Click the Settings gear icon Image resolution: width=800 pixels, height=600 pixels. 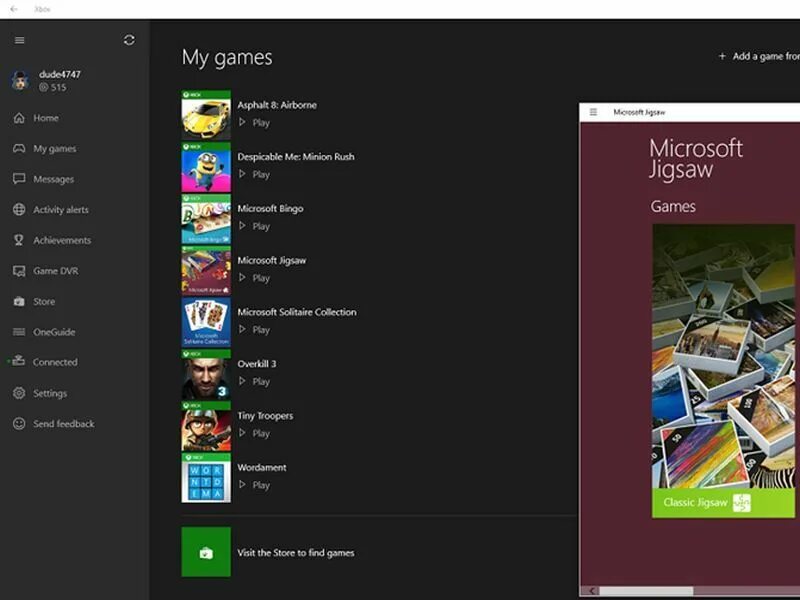[19, 393]
